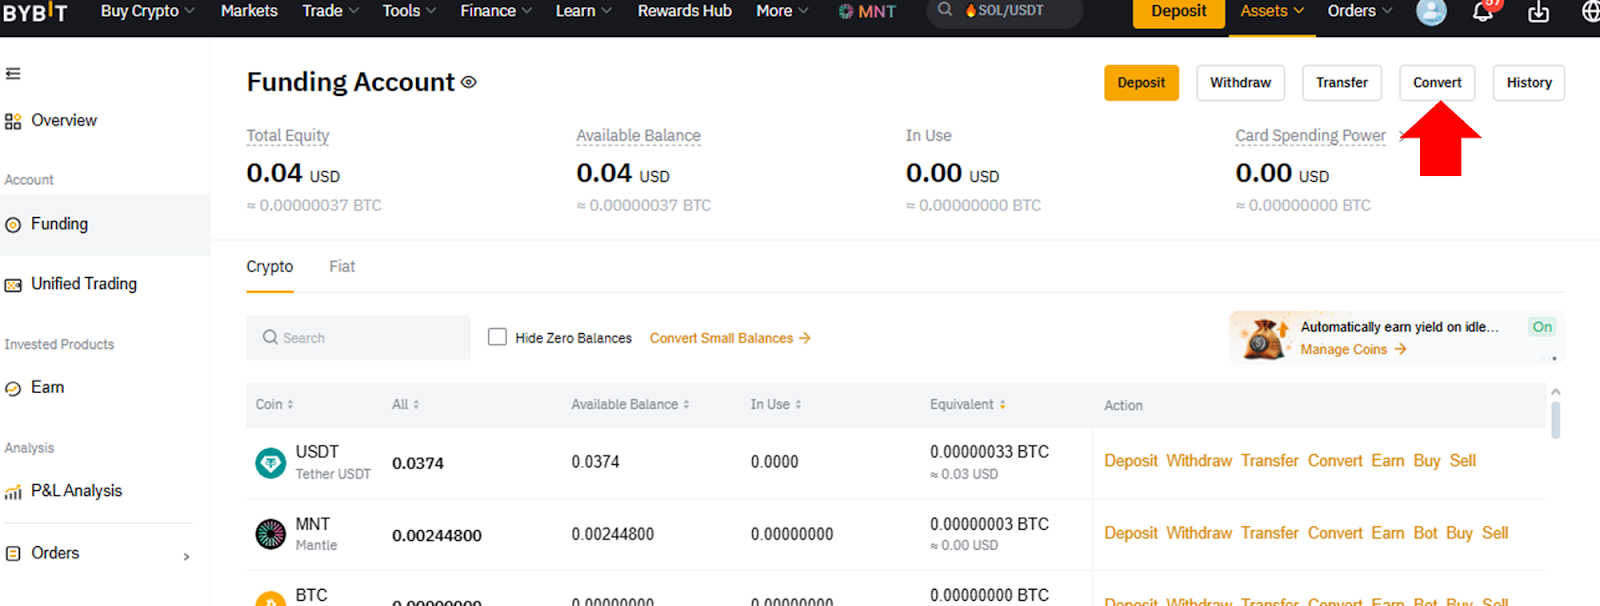
Task: Click the USDT coin icon
Action: pyautogui.click(x=271, y=463)
